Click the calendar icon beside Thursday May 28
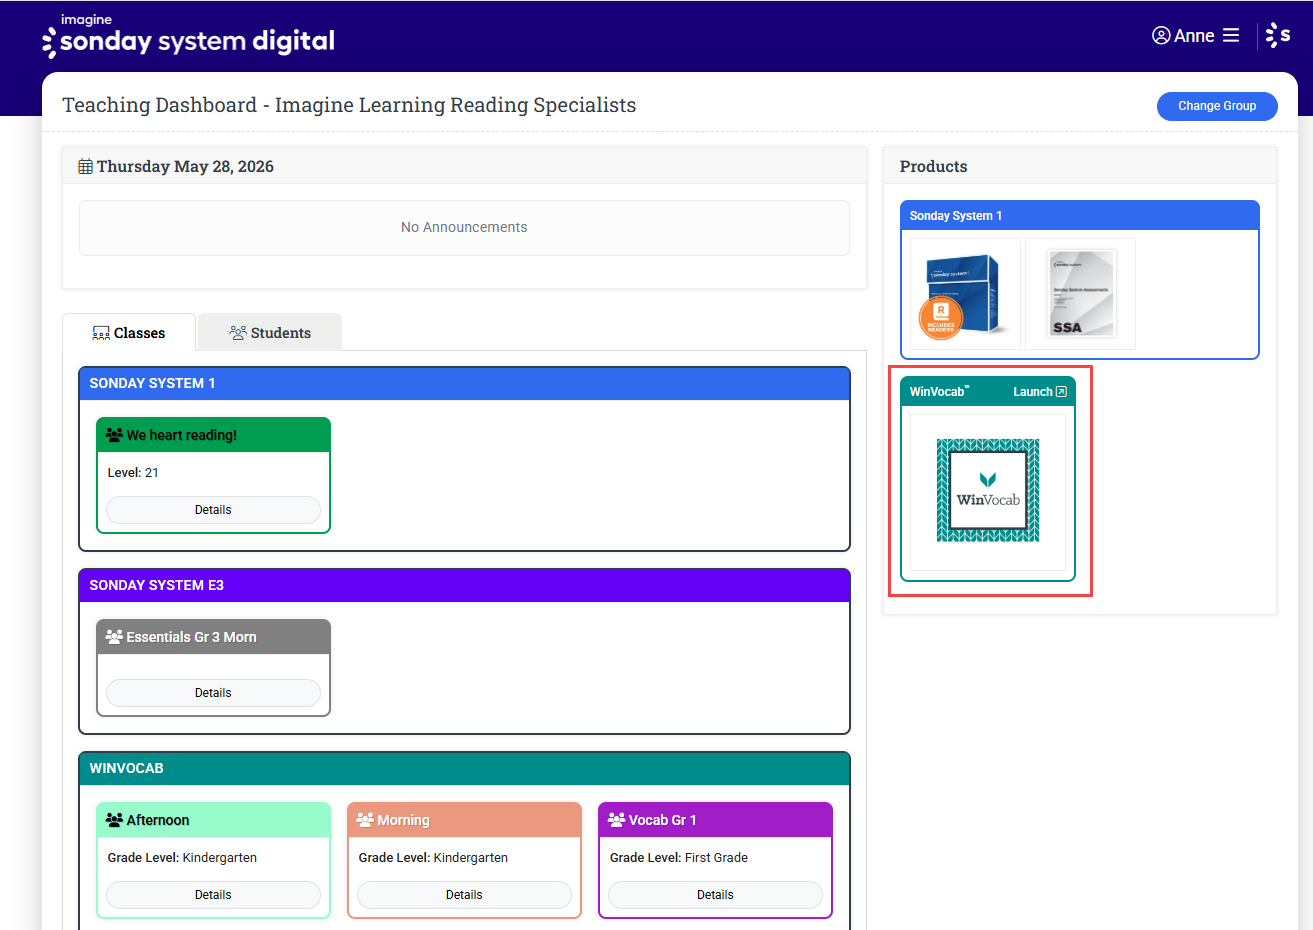1313x930 pixels. click(85, 167)
